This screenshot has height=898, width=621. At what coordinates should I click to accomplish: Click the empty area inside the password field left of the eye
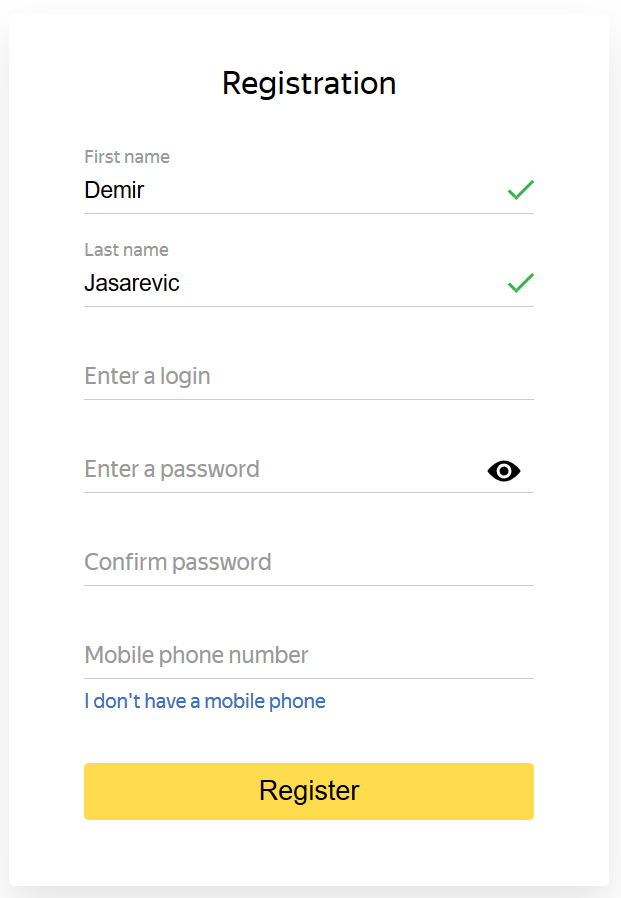[372, 470]
